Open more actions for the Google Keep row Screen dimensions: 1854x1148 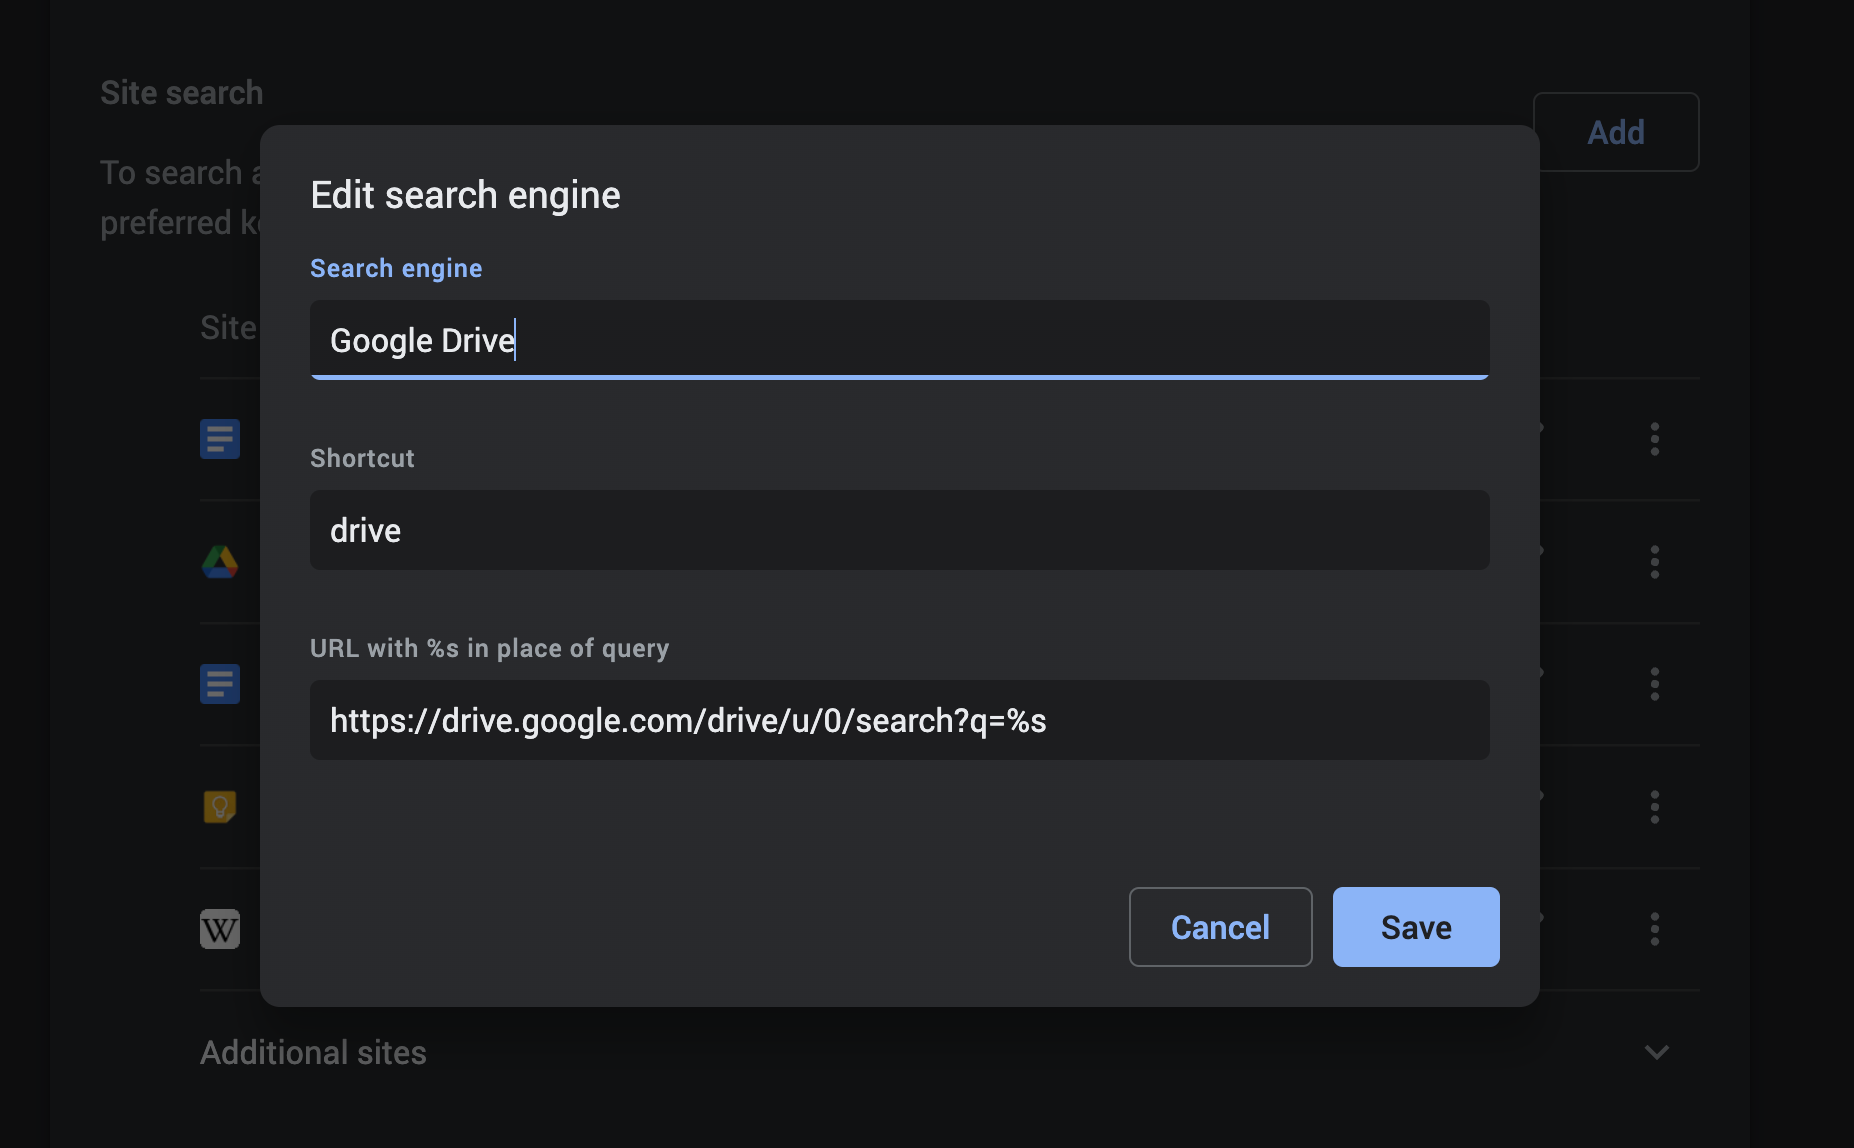(1655, 807)
